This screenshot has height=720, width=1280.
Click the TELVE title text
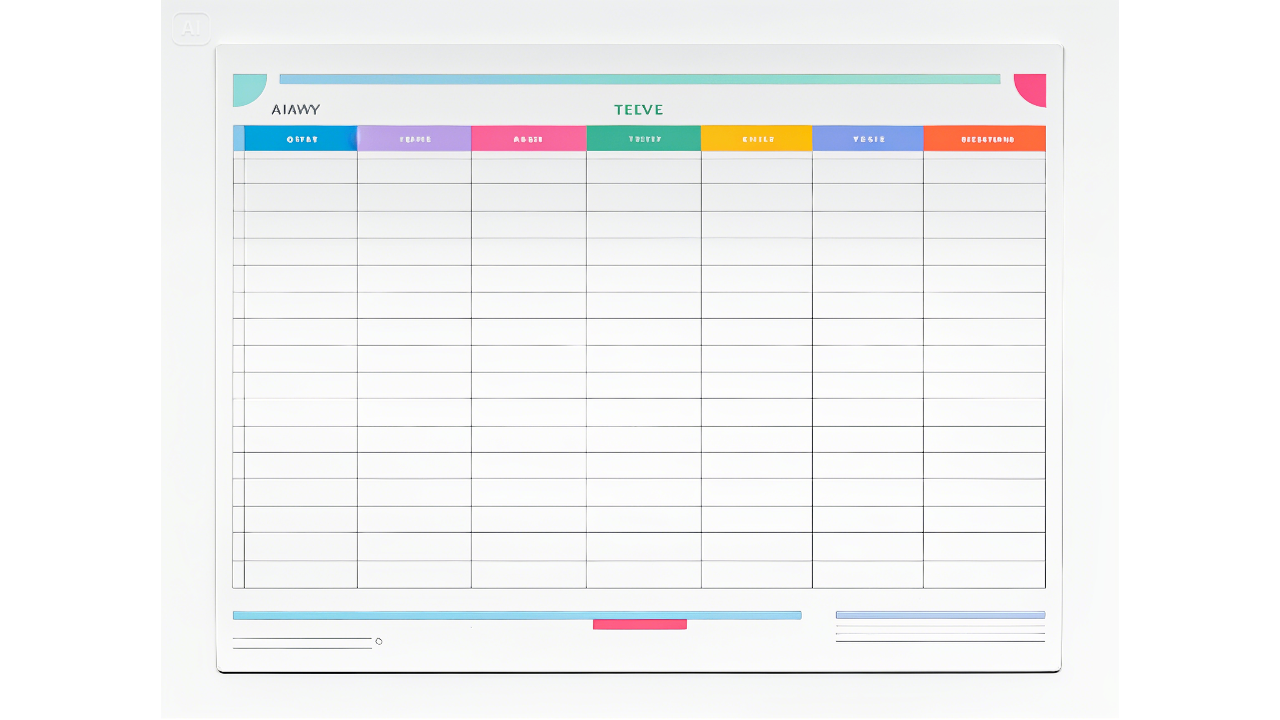click(x=639, y=108)
